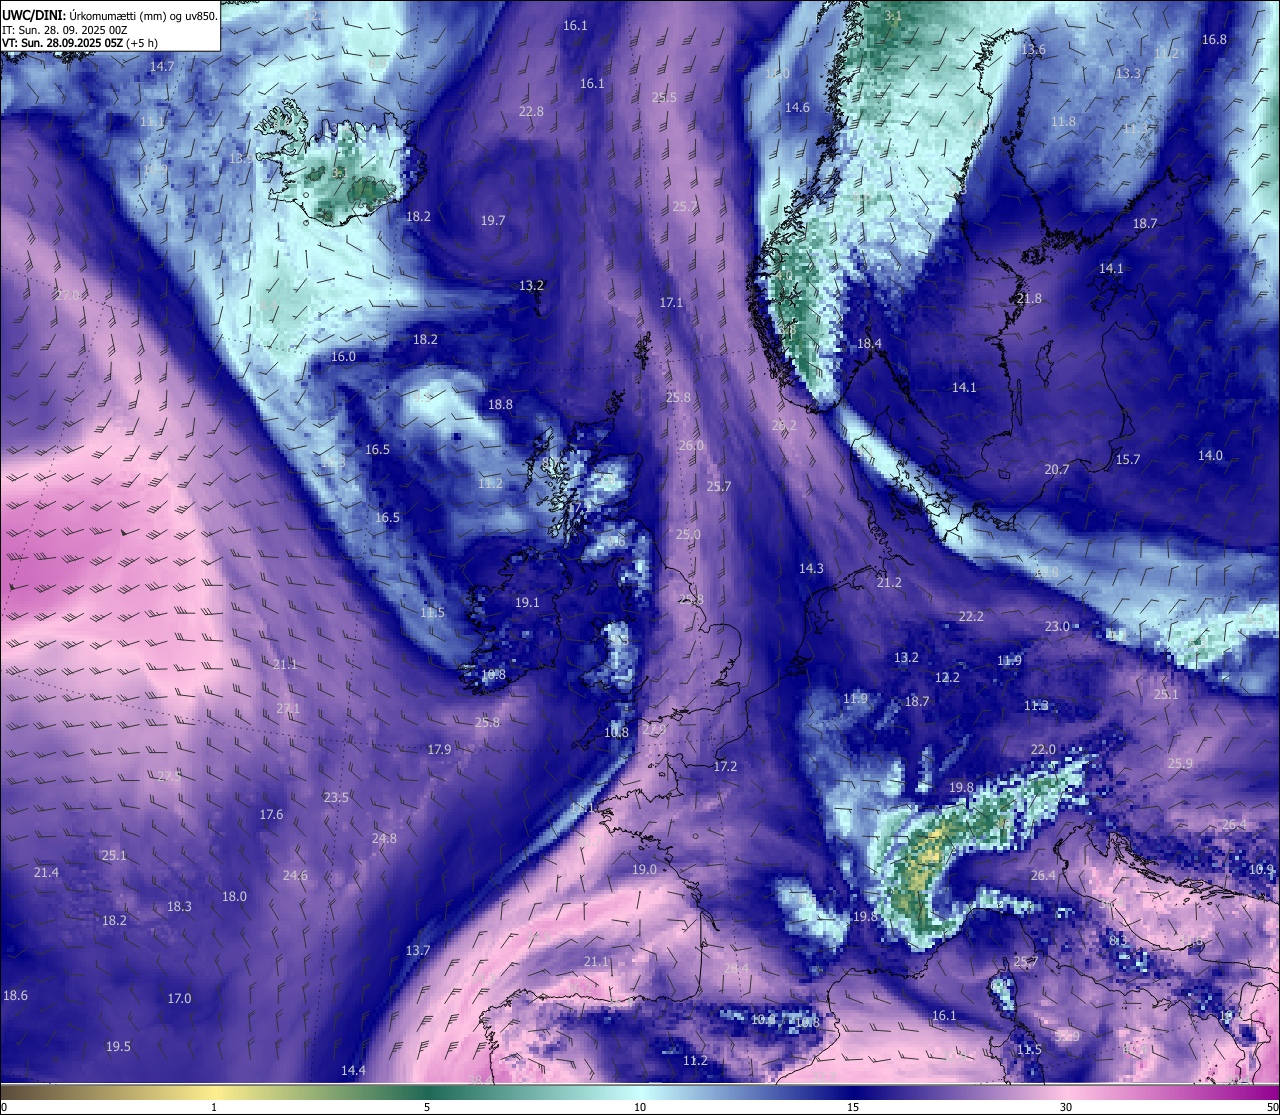Click the 14.3 value near Denmark
The width and height of the screenshot is (1280, 1115).
coord(811,568)
